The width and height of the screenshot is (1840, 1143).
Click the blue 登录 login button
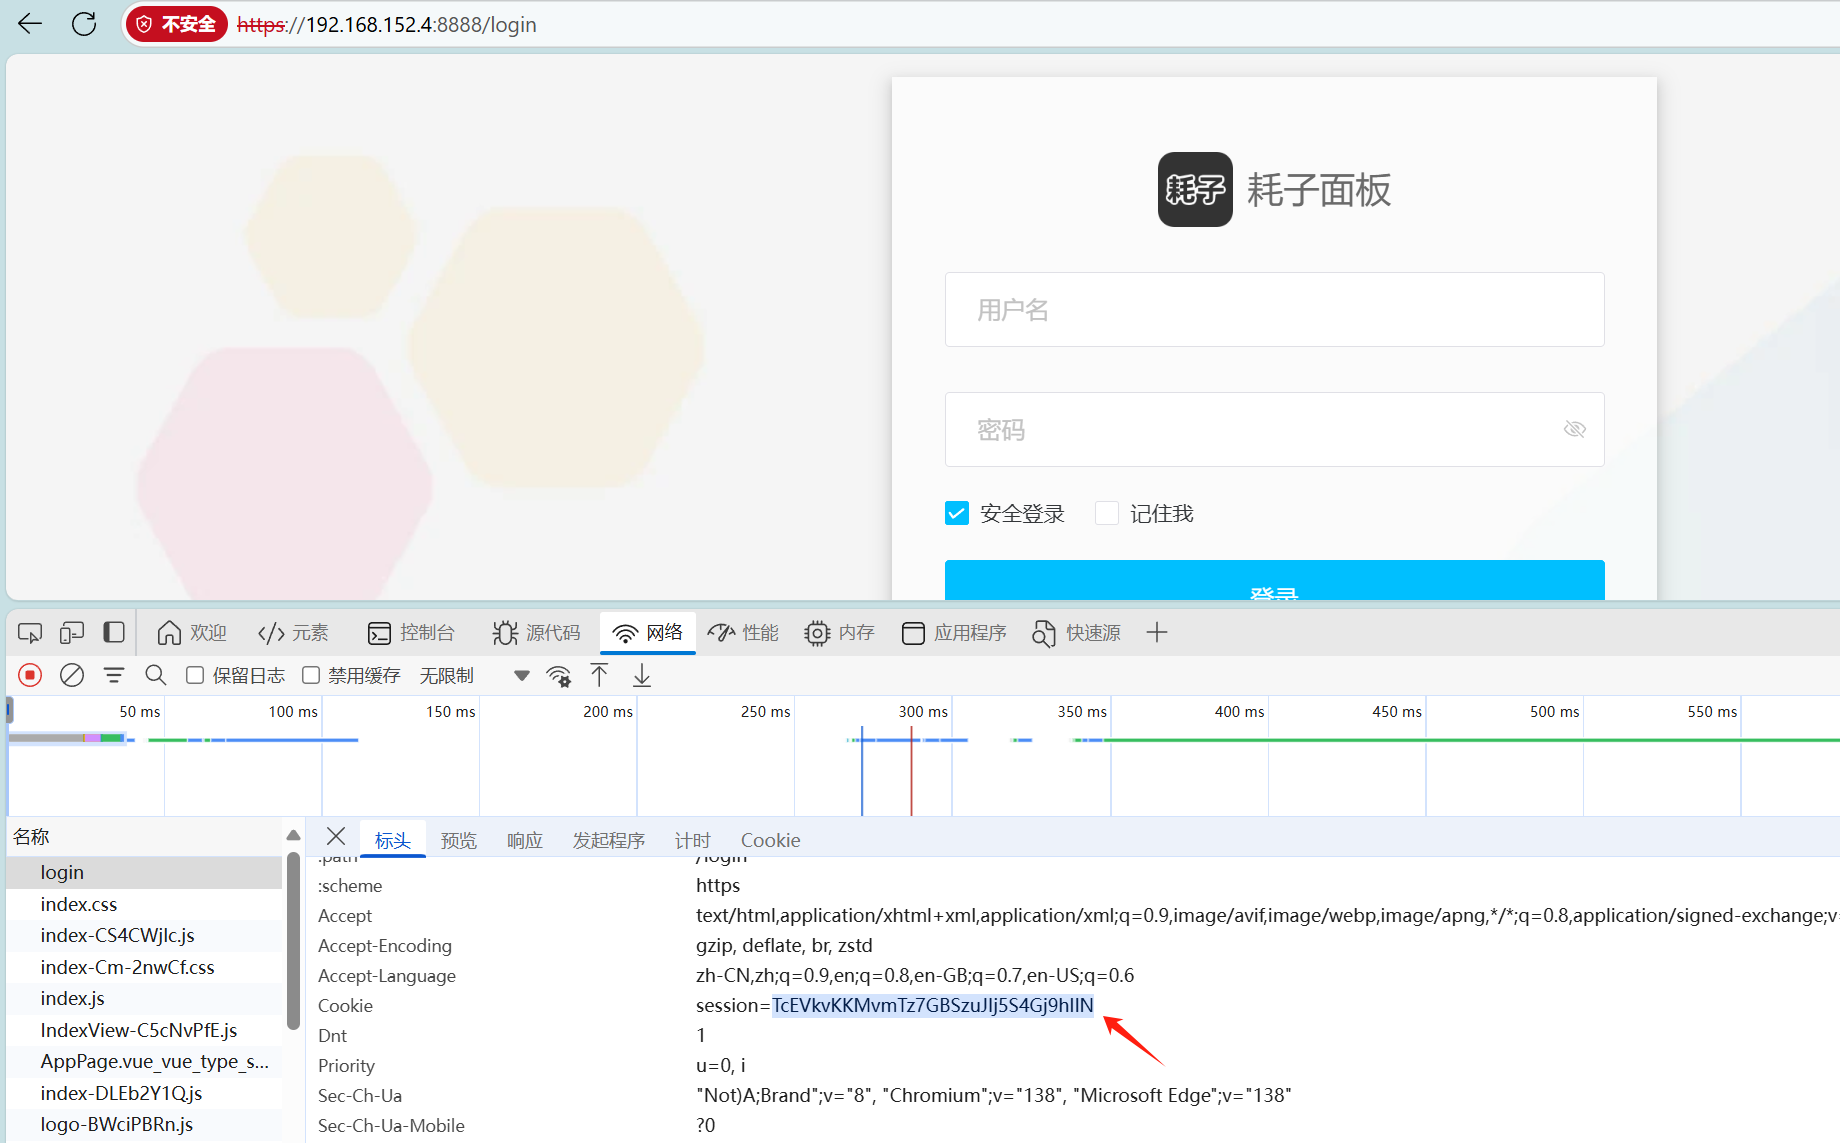pyautogui.click(x=1274, y=582)
